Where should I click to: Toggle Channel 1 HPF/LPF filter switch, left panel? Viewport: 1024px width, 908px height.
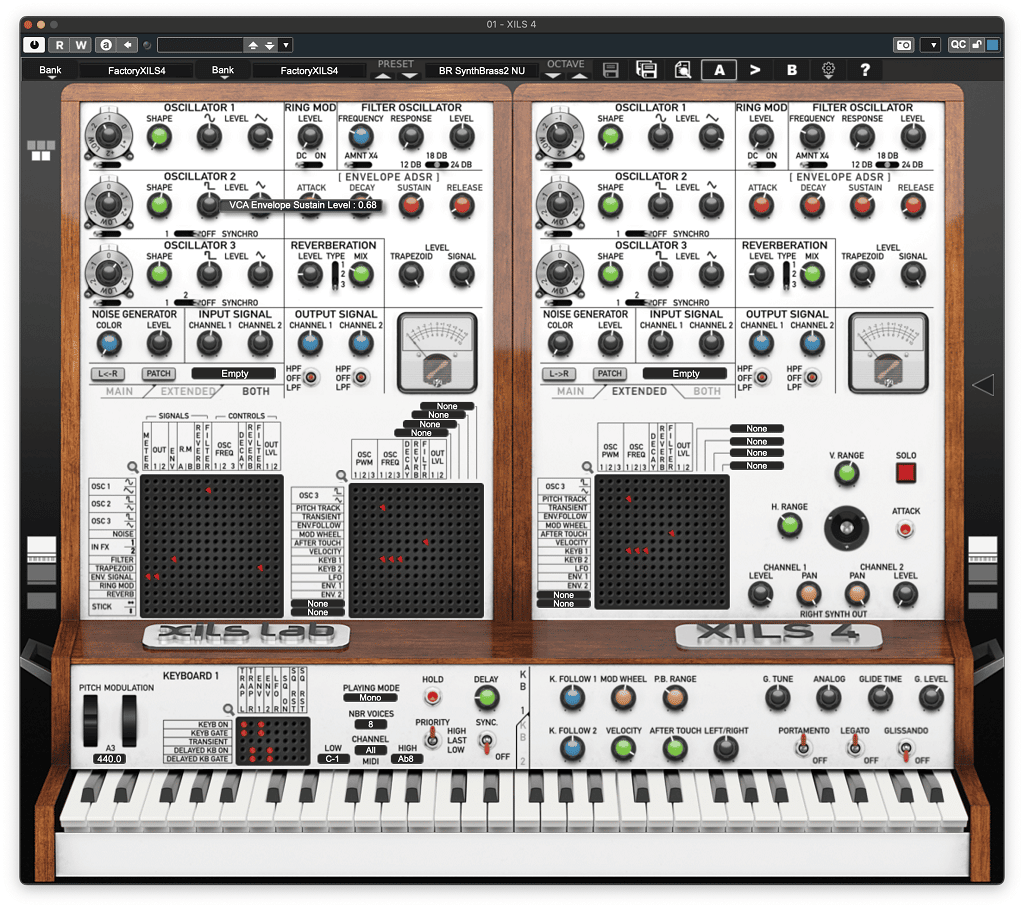tap(311, 378)
